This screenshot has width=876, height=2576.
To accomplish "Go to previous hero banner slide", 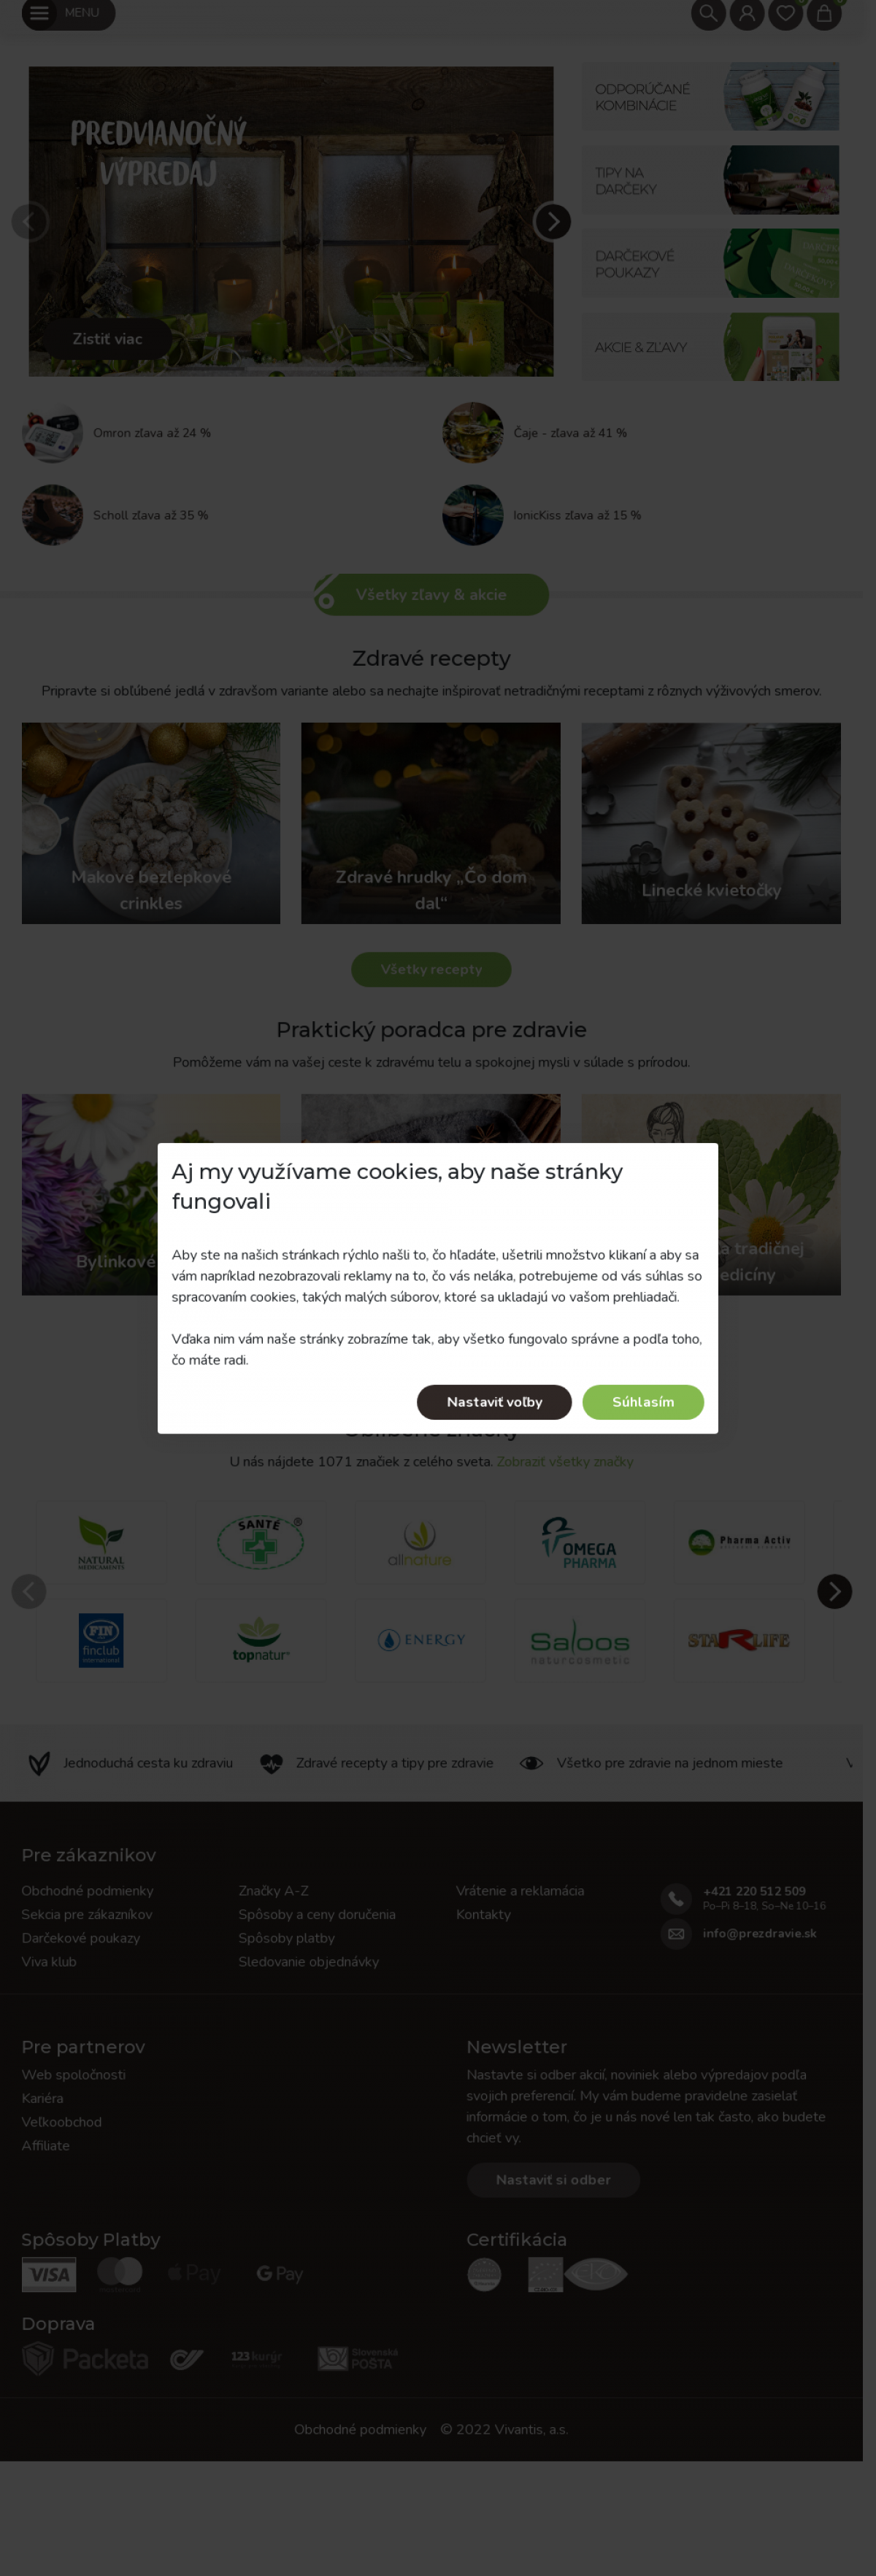I will click(30, 221).
